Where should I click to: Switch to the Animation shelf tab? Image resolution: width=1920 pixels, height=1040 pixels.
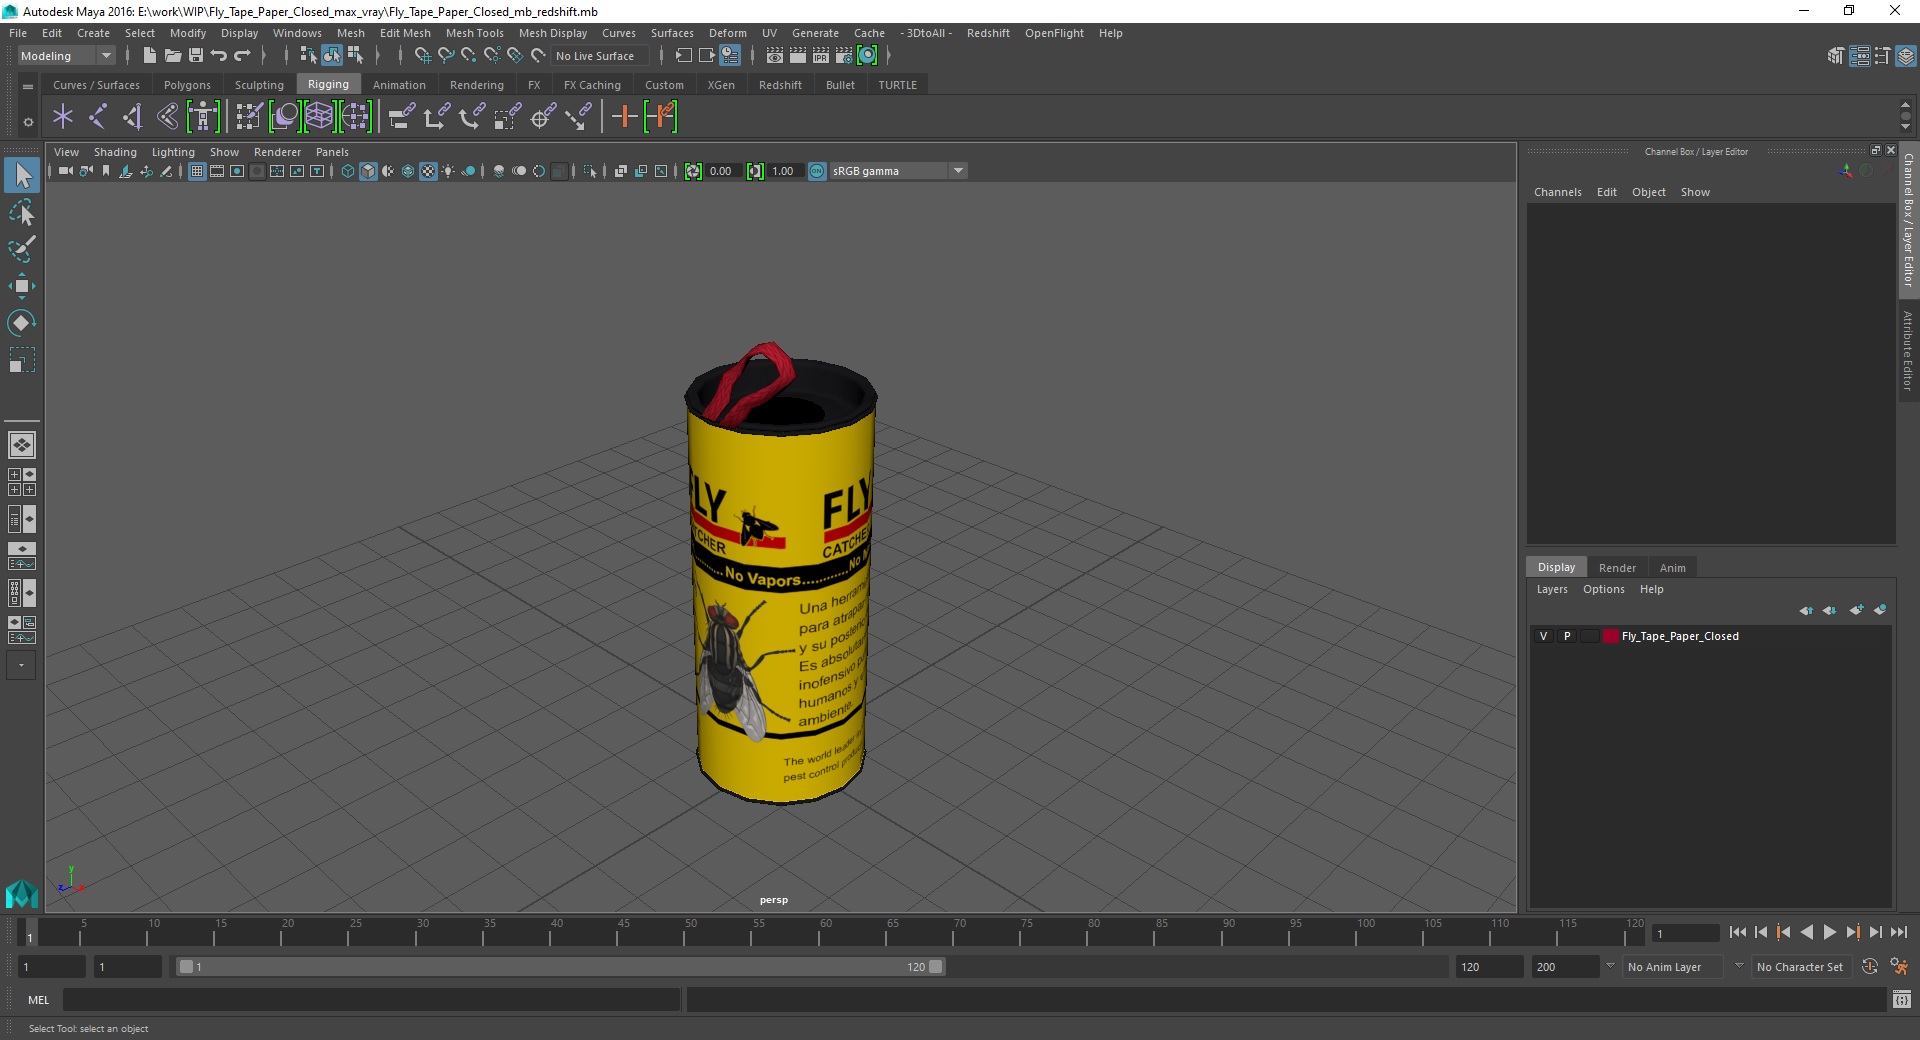(399, 85)
